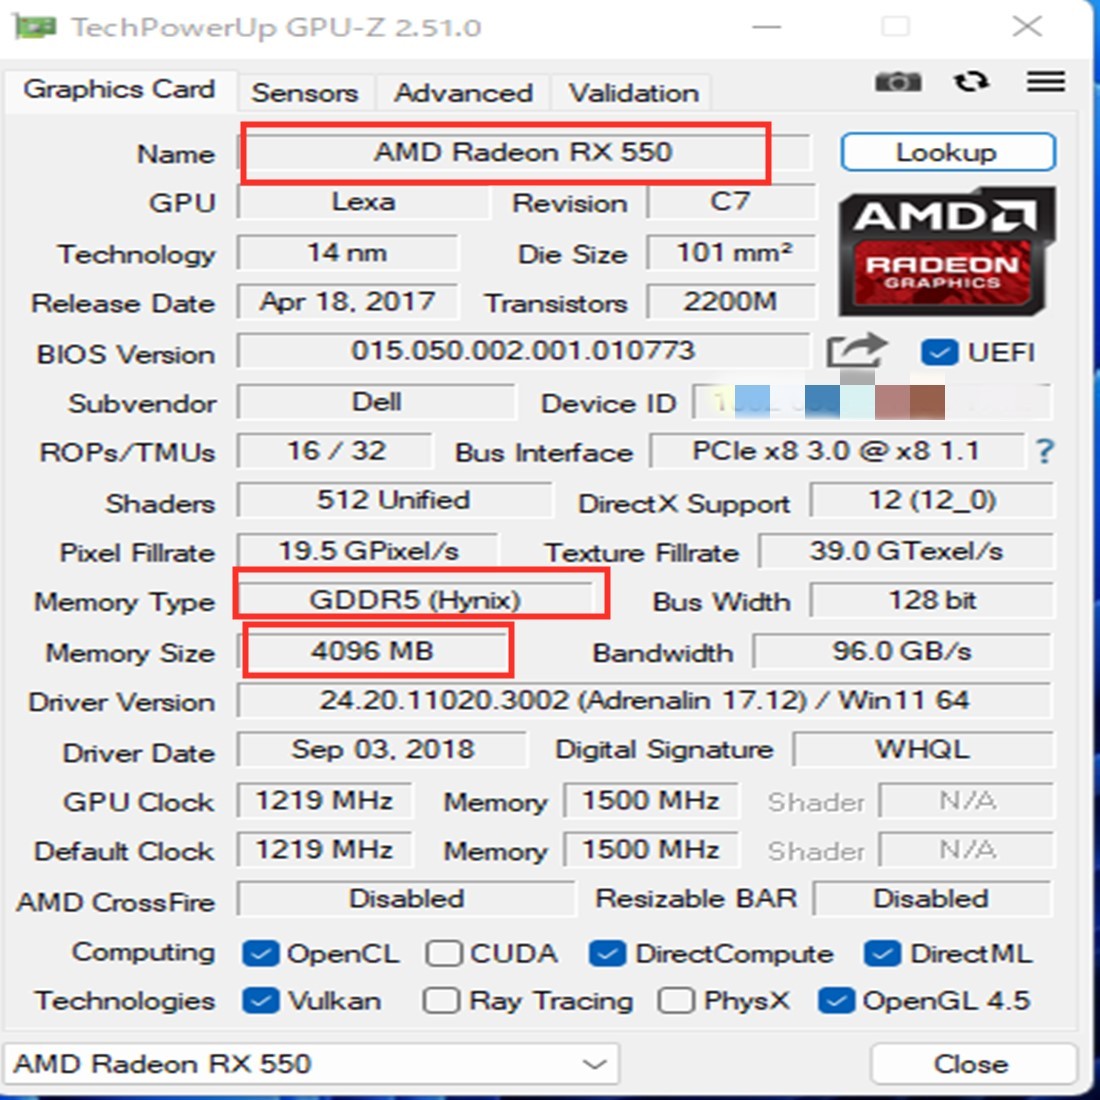Viewport: 1100px width, 1100px height.
Task: Click the AMD Radeon Graphics logo
Action: [946, 252]
